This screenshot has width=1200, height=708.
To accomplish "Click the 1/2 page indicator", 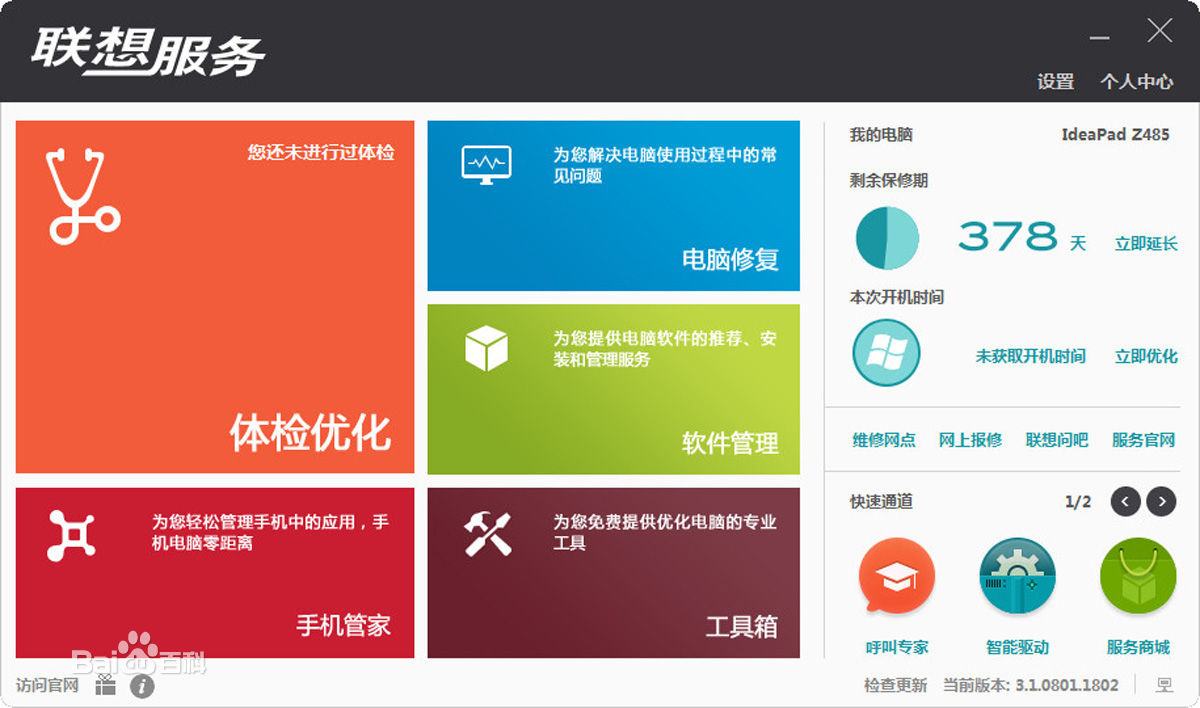I will tap(1078, 502).
